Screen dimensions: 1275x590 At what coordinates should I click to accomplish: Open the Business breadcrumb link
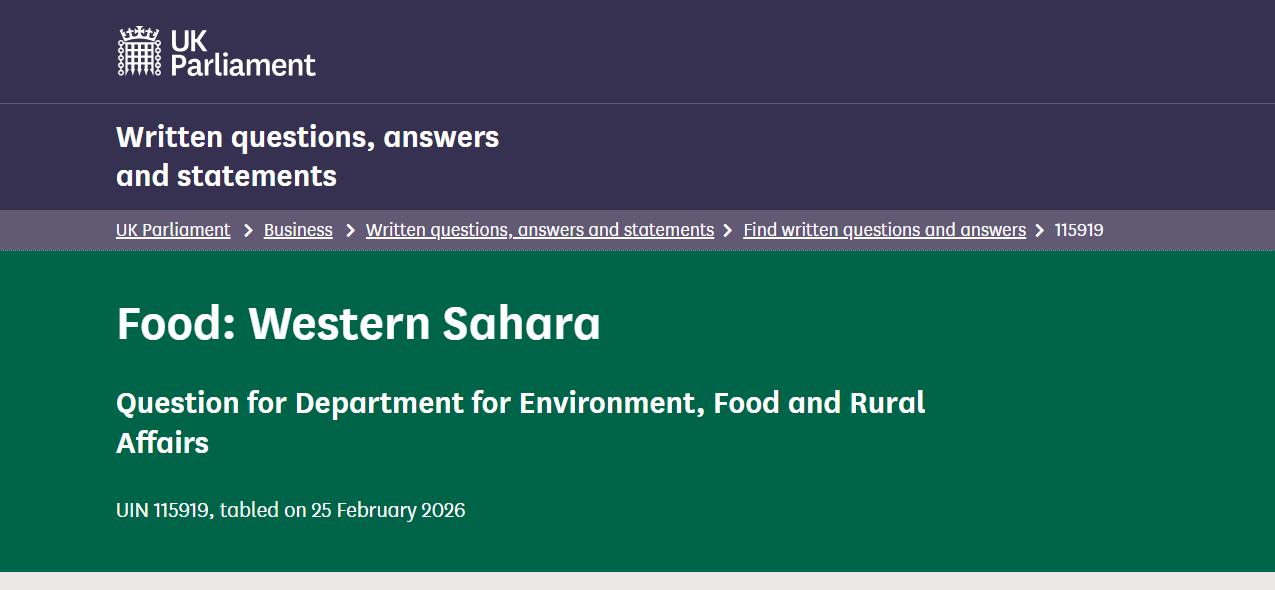(298, 230)
